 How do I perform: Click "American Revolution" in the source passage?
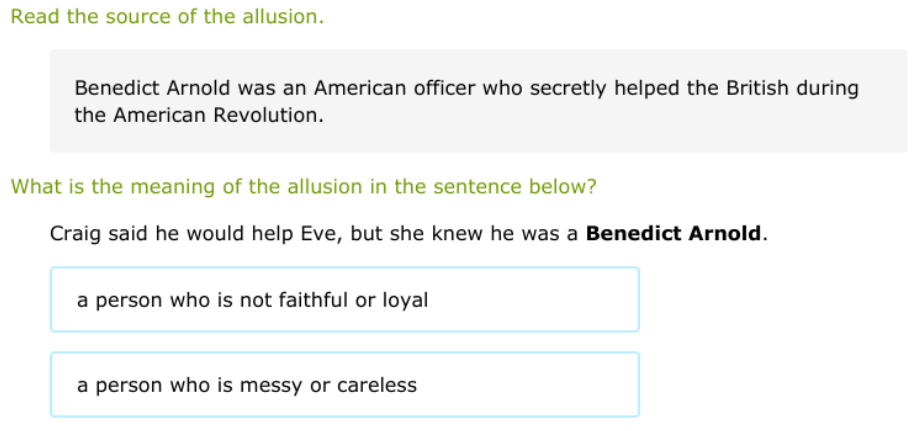coord(216,115)
